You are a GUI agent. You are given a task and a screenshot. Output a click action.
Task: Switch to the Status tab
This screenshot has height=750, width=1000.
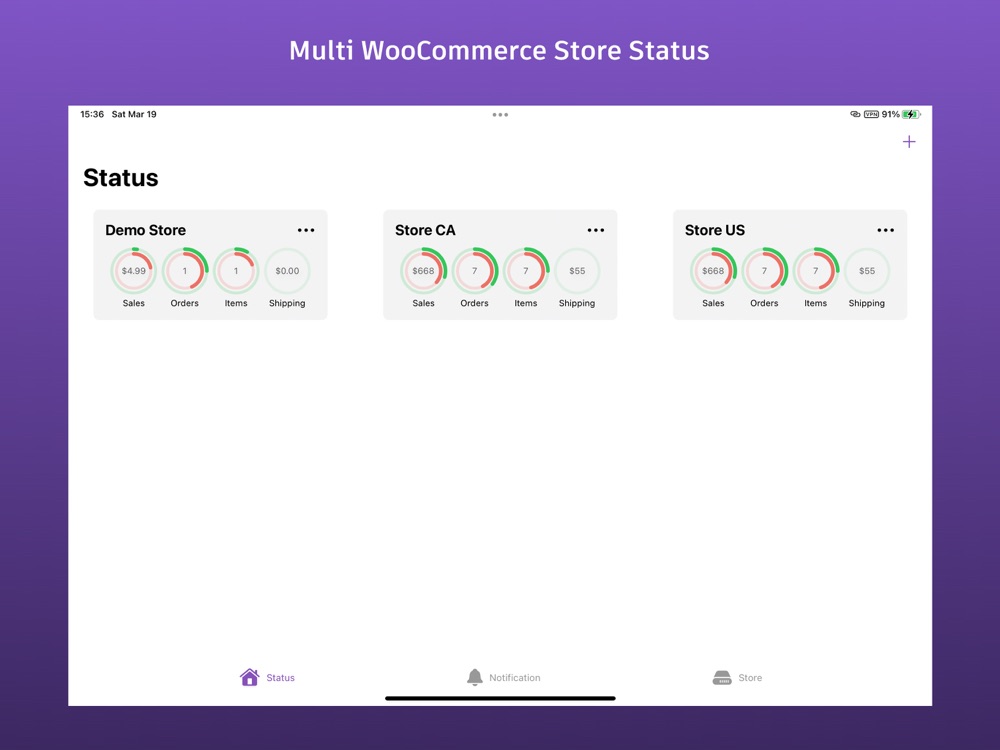click(267, 677)
